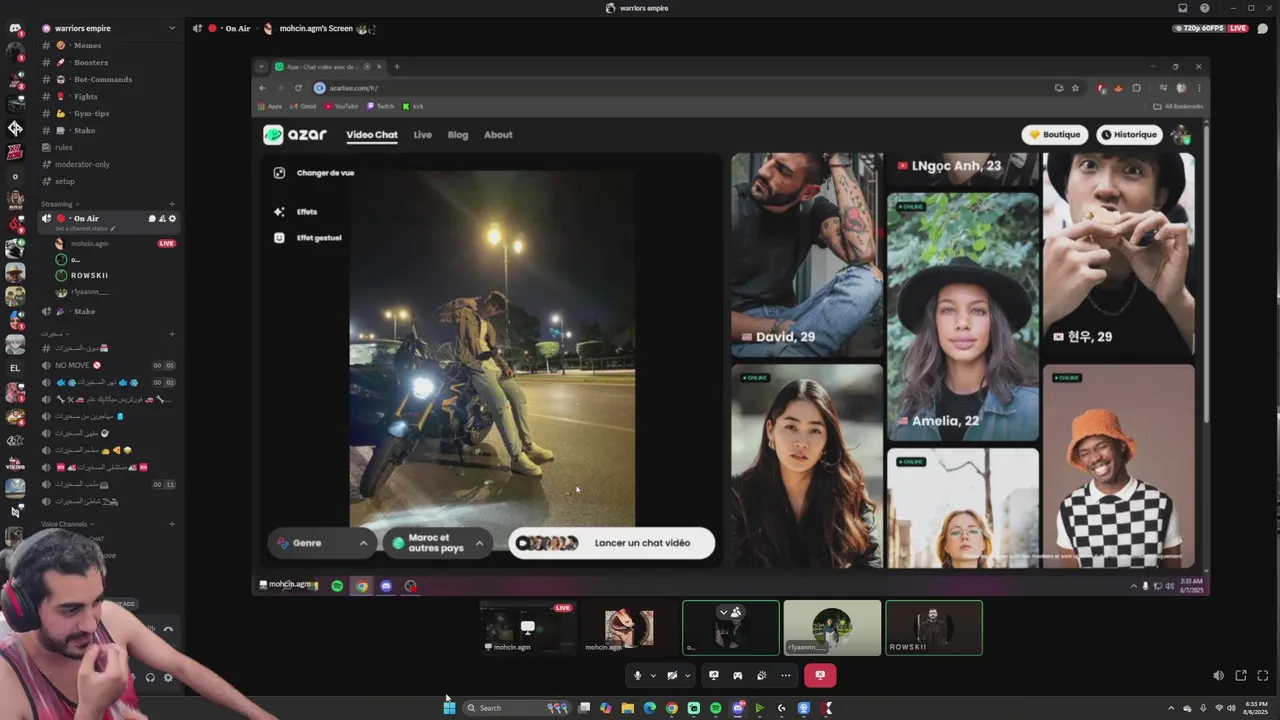Add channel to Streaming category
The image size is (1280, 720).
tap(172, 204)
